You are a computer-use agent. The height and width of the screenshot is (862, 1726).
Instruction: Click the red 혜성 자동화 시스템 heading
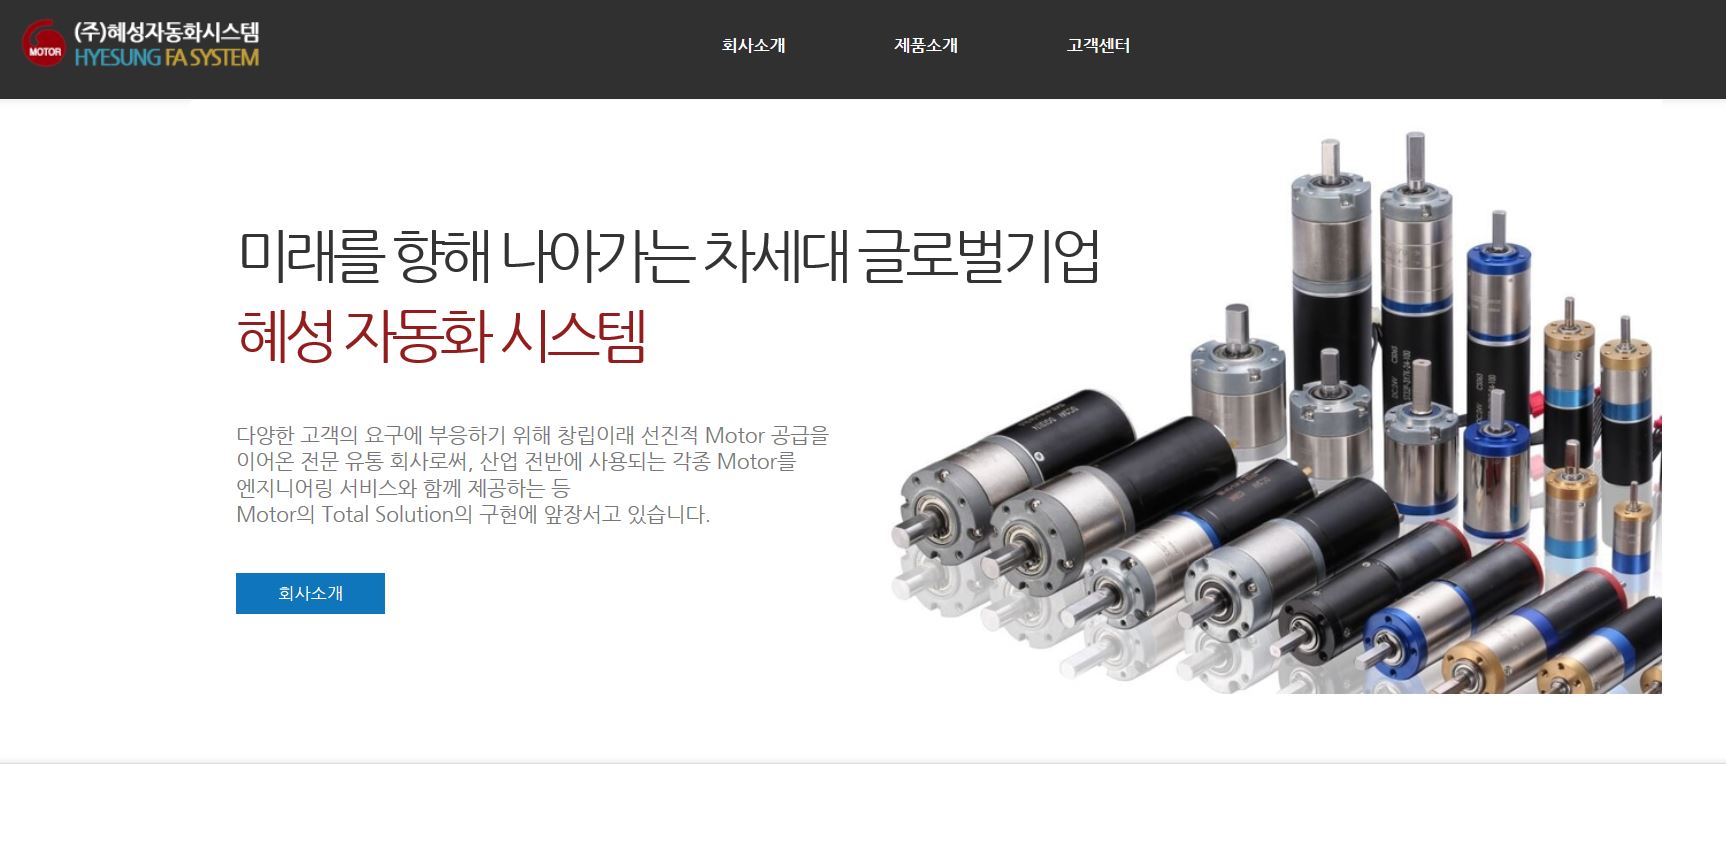pyautogui.click(x=441, y=335)
